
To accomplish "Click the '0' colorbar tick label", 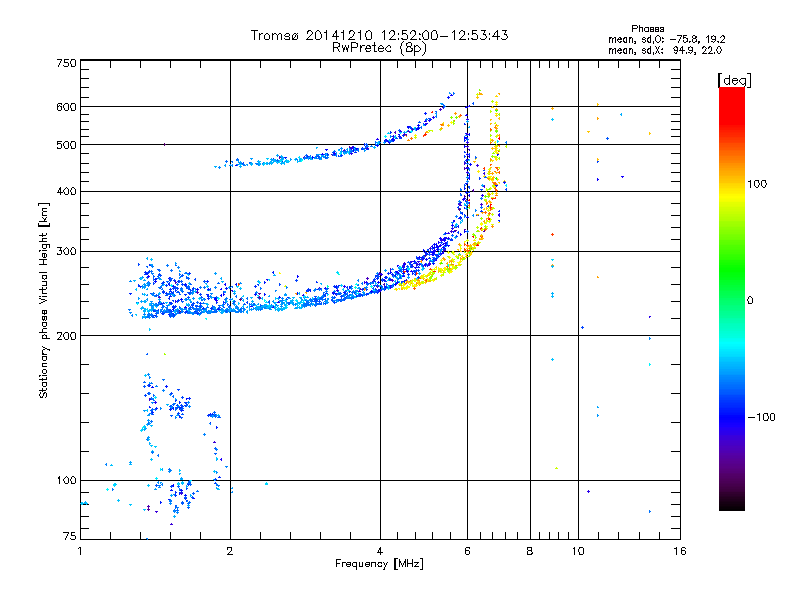I will point(750,301).
